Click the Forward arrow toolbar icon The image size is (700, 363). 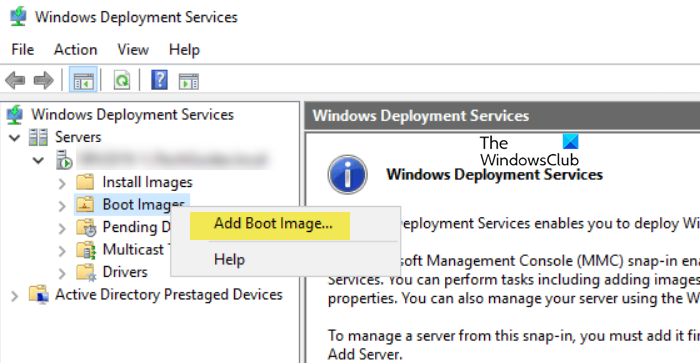(x=44, y=81)
